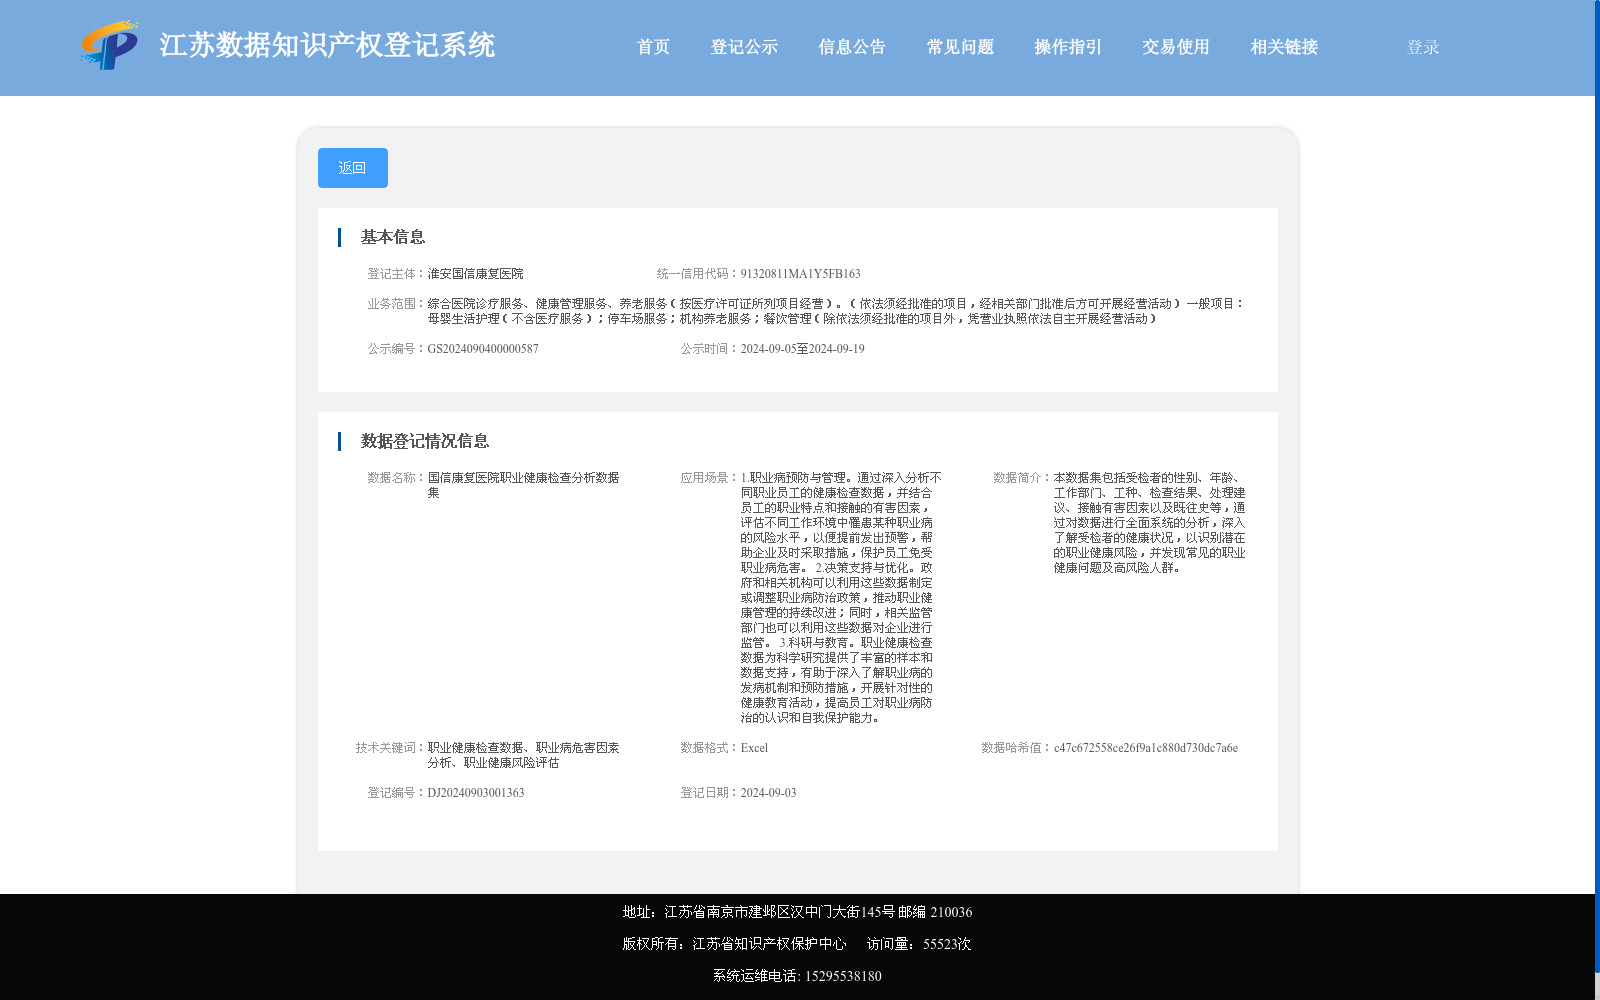The height and width of the screenshot is (1000, 1600).
Task: Click the 登录 link
Action: [1423, 47]
